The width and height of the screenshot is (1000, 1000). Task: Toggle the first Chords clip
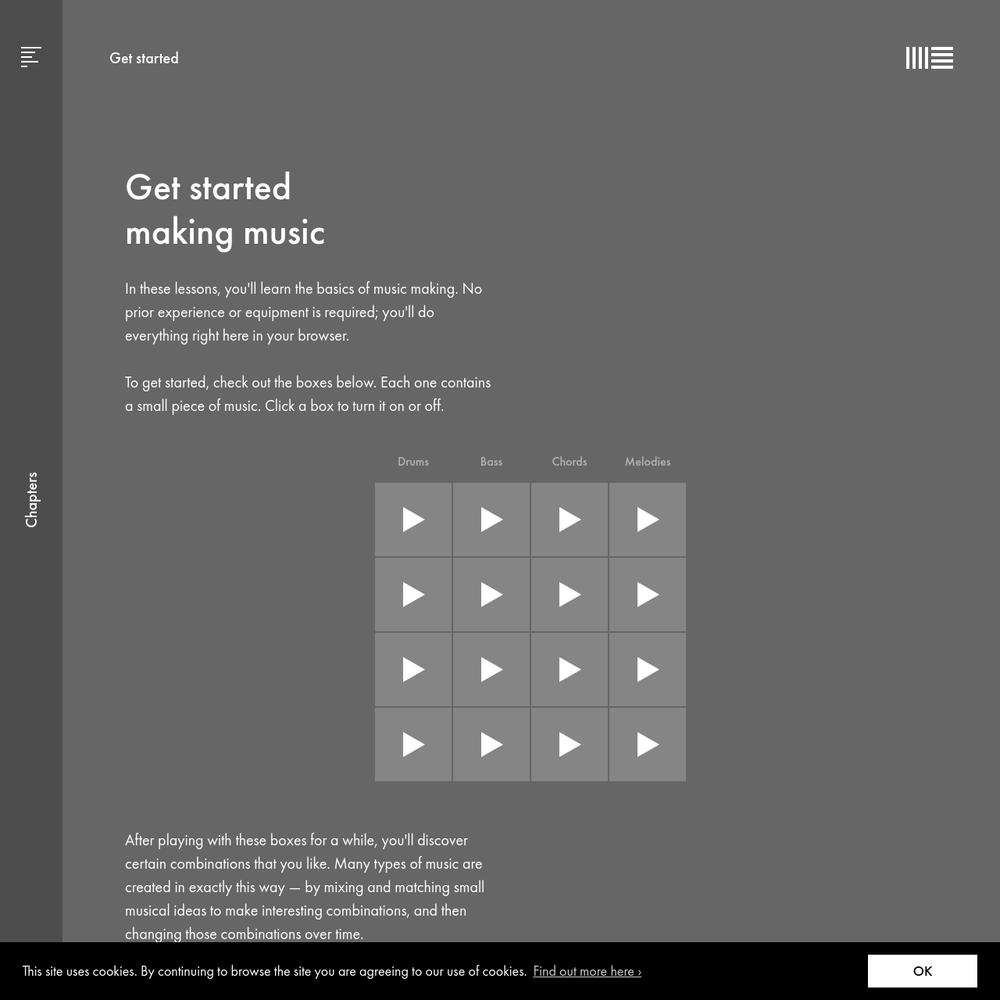569,520
